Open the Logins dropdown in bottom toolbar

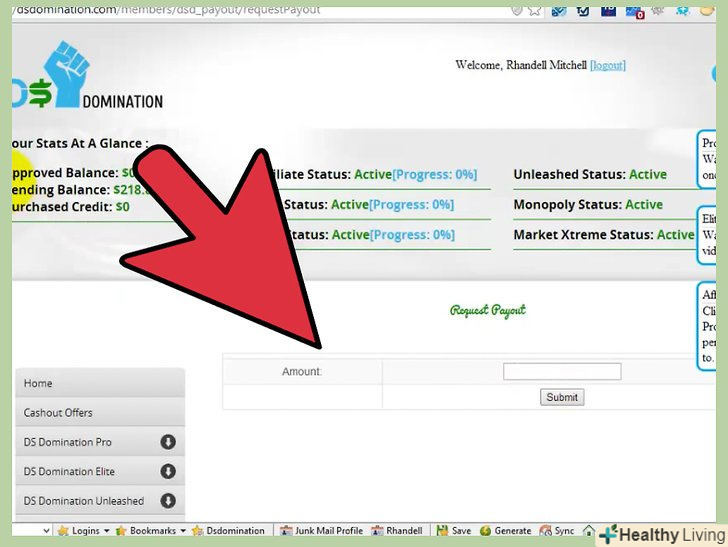(x=84, y=530)
